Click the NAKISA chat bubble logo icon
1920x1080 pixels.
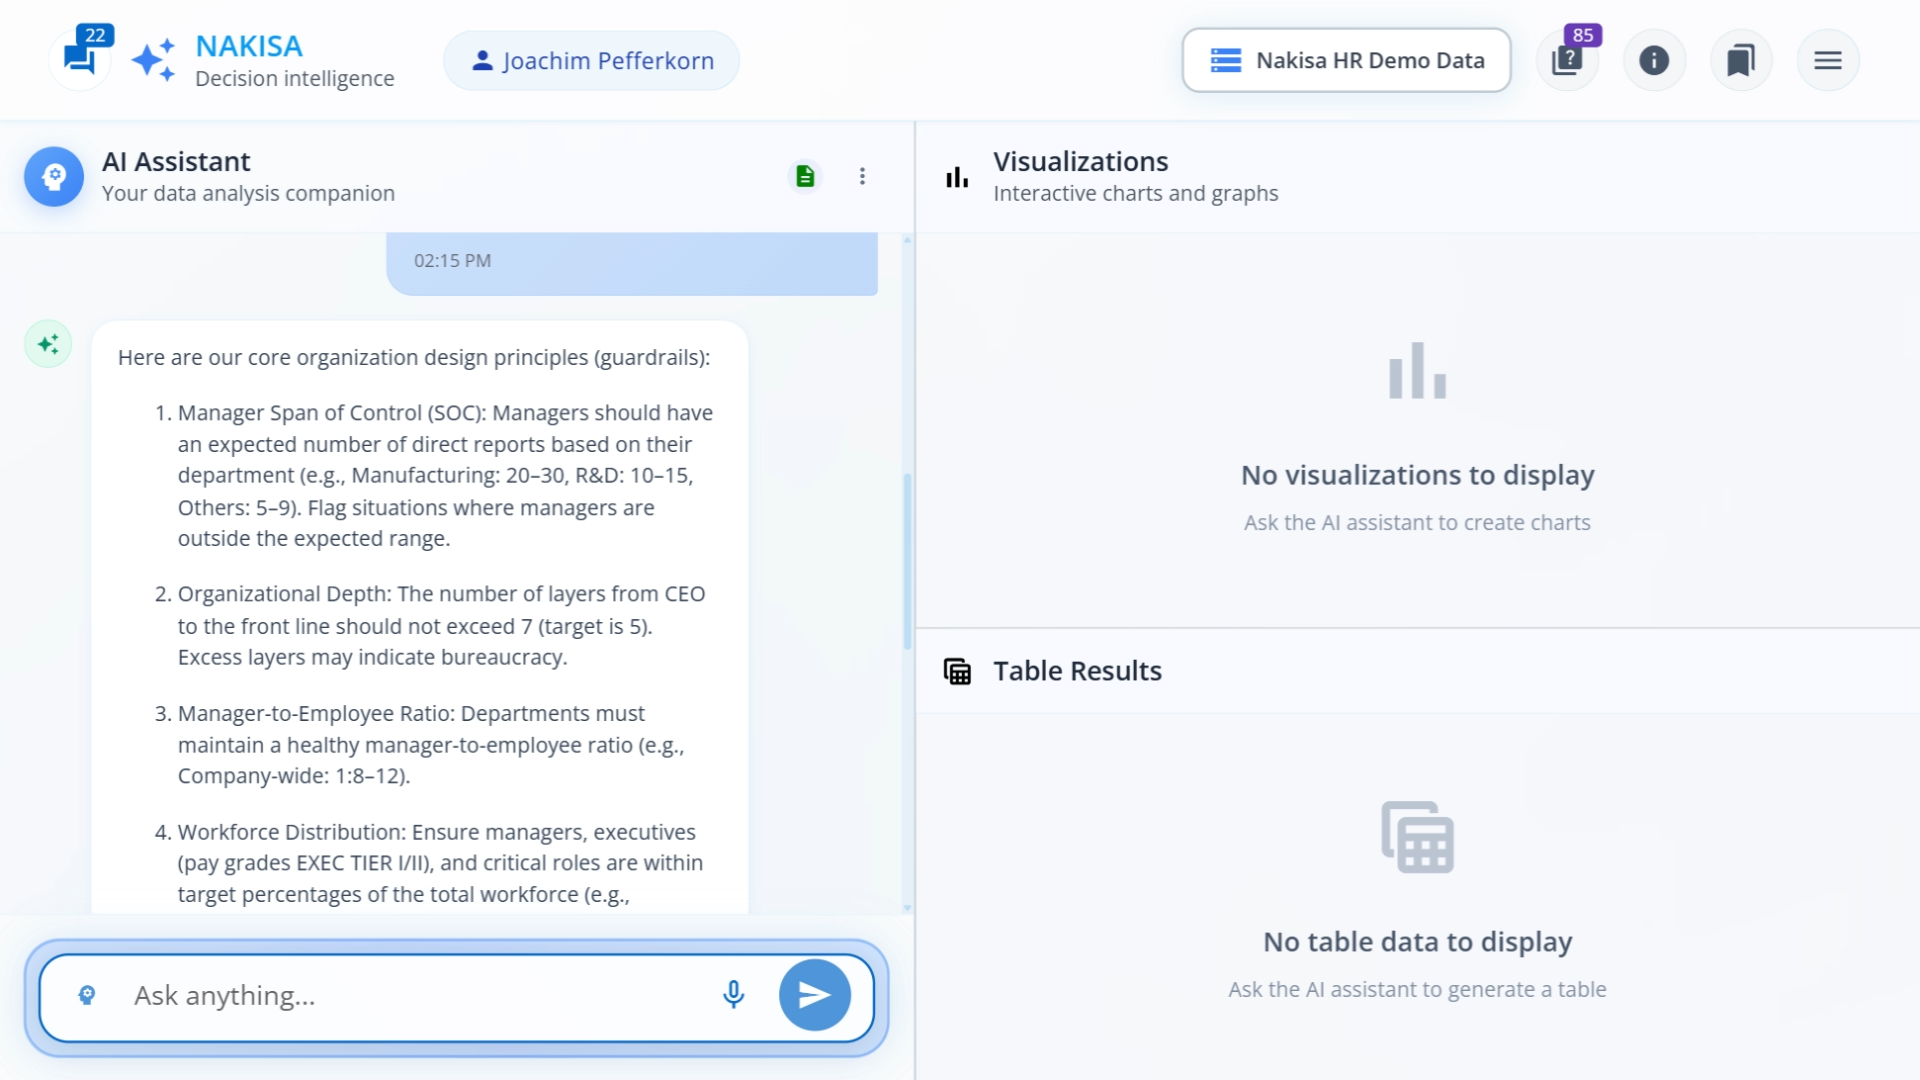coord(82,57)
